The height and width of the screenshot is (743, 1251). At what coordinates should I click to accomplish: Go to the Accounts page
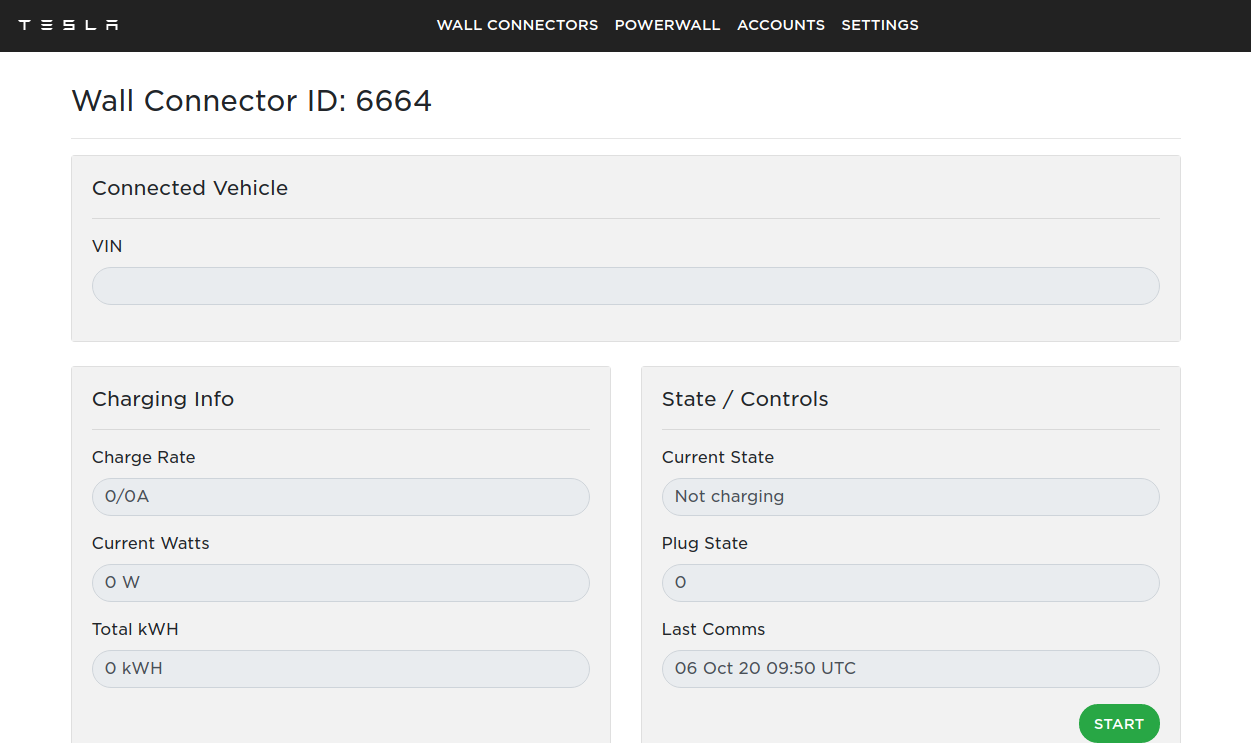781,25
